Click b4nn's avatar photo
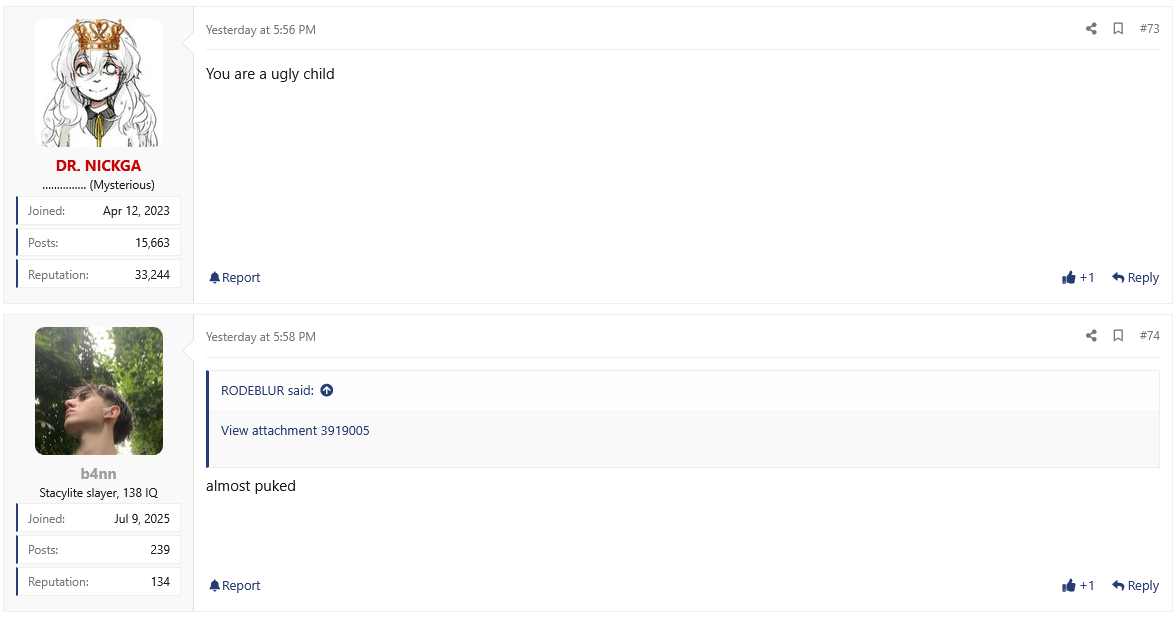Image resolution: width=1176 pixels, height=617 pixels. (x=99, y=391)
